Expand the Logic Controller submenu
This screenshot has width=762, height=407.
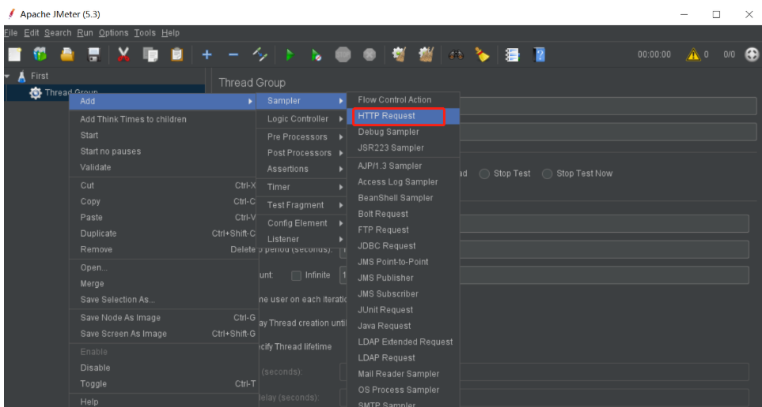pos(298,119)
